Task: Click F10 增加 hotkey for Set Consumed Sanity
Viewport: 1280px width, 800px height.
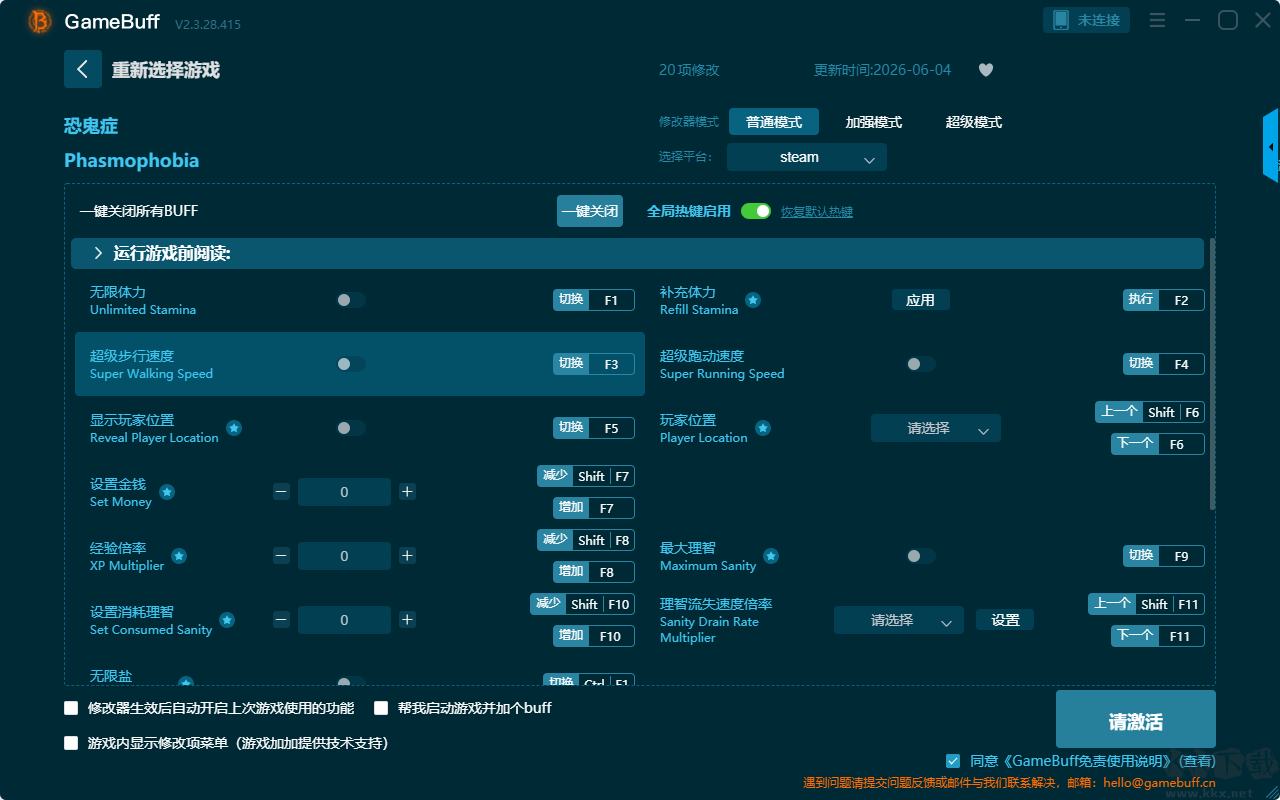Action: 594,636
